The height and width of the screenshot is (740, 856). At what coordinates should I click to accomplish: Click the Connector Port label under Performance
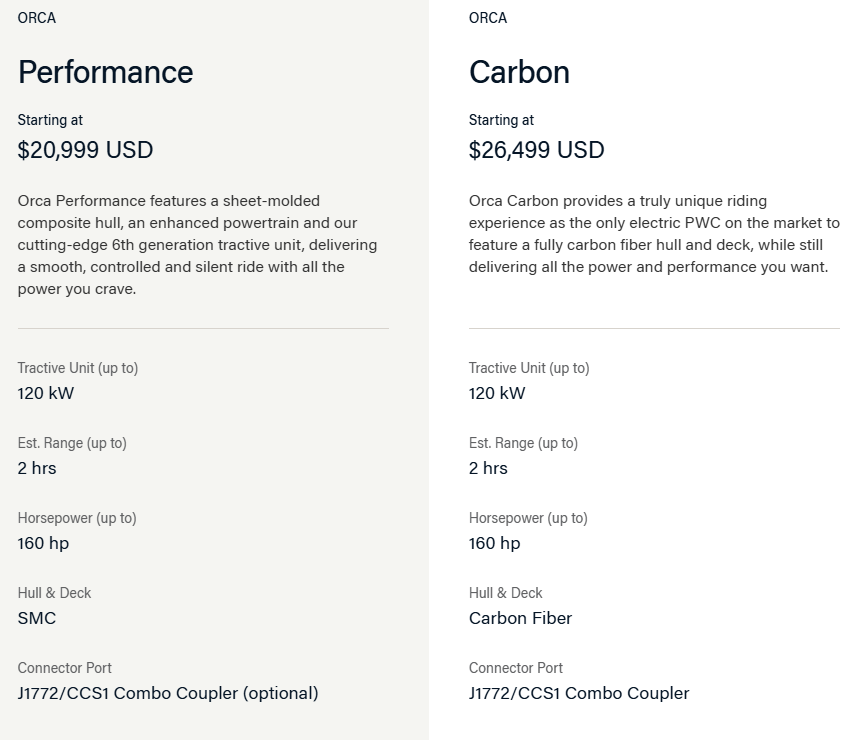coord(64,667)
